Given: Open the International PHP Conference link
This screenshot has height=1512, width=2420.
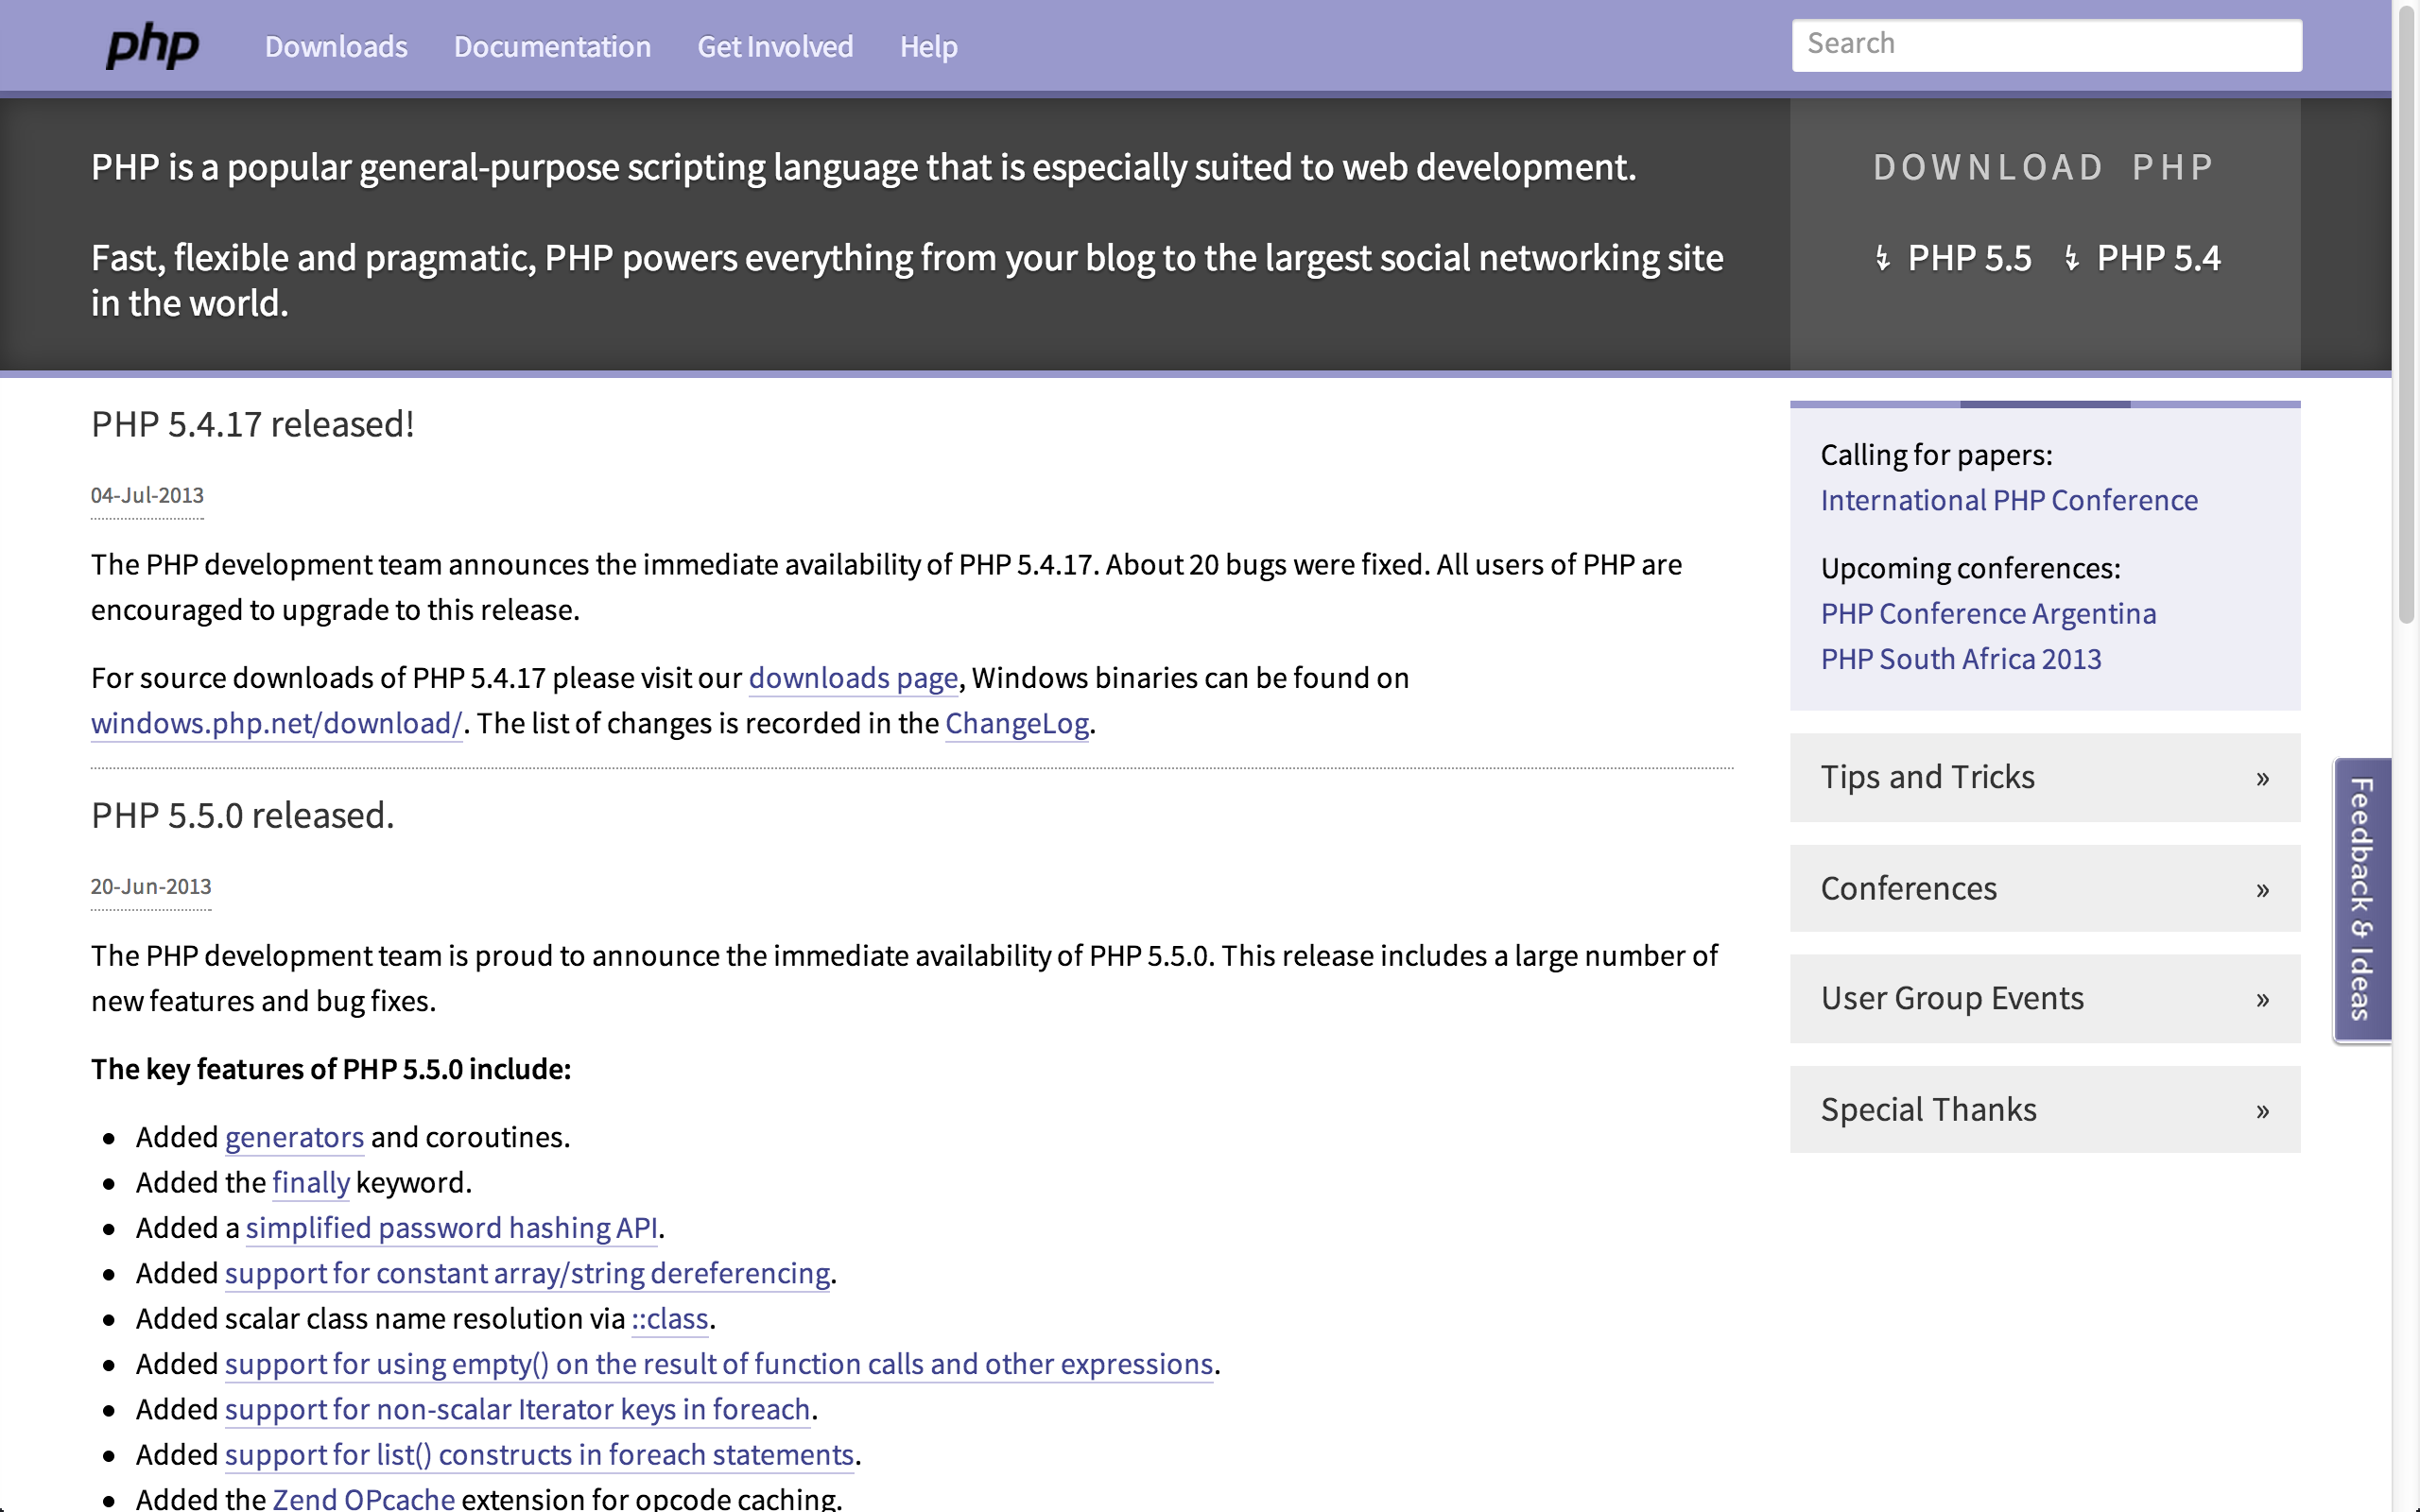Looking at the screenshot, I should coord(2008,500).
